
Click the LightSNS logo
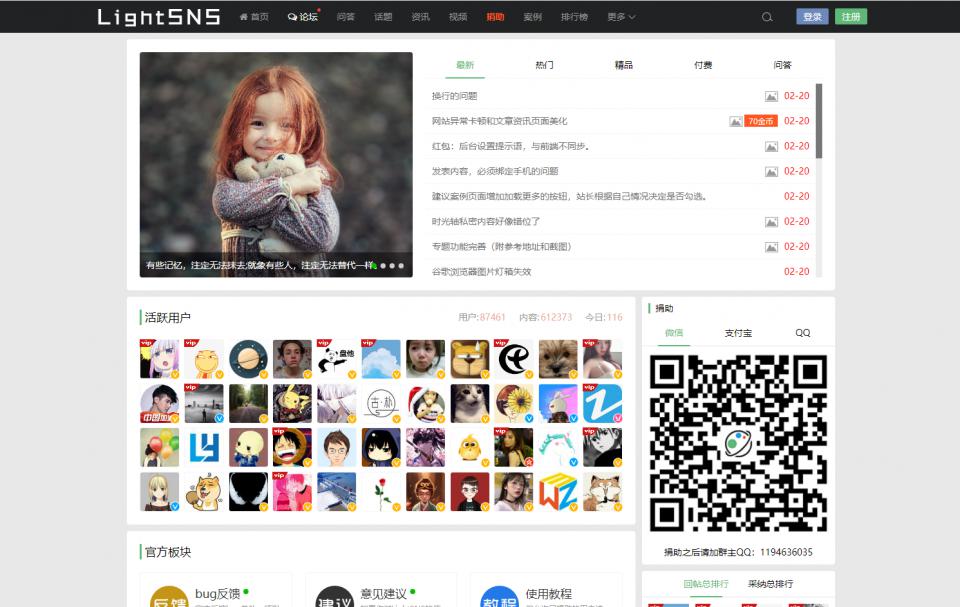click(x=159, y=17)
